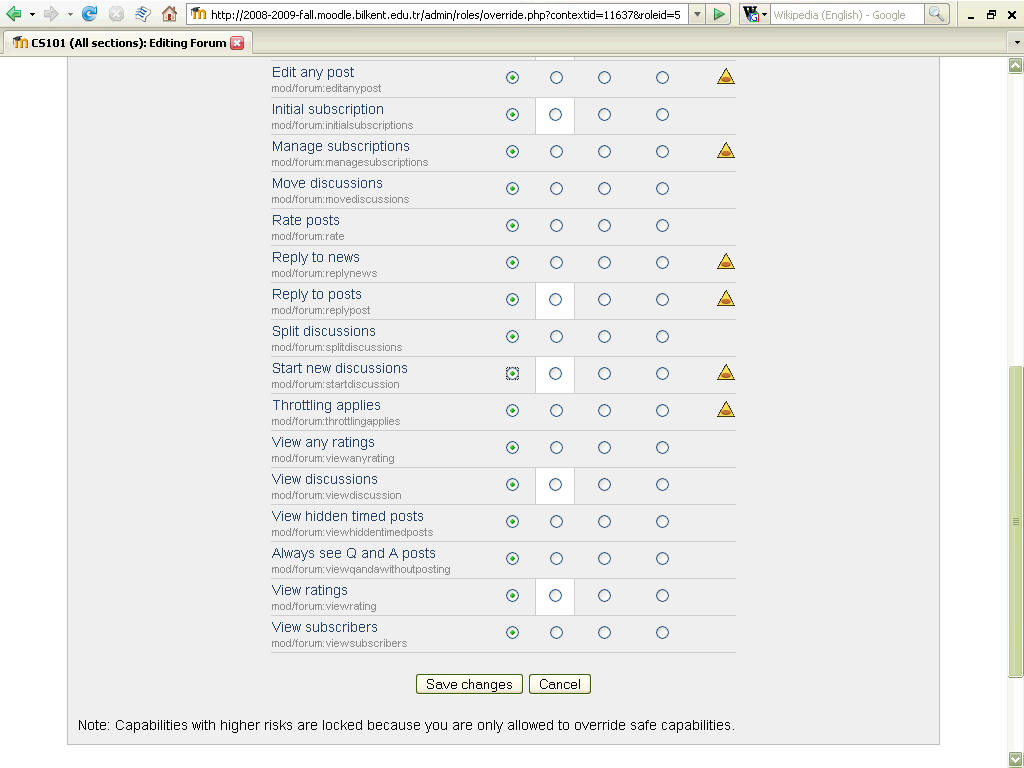Select fourth radio option for View ratings
Screen dimensions: 1024x768
pos(662,596)
